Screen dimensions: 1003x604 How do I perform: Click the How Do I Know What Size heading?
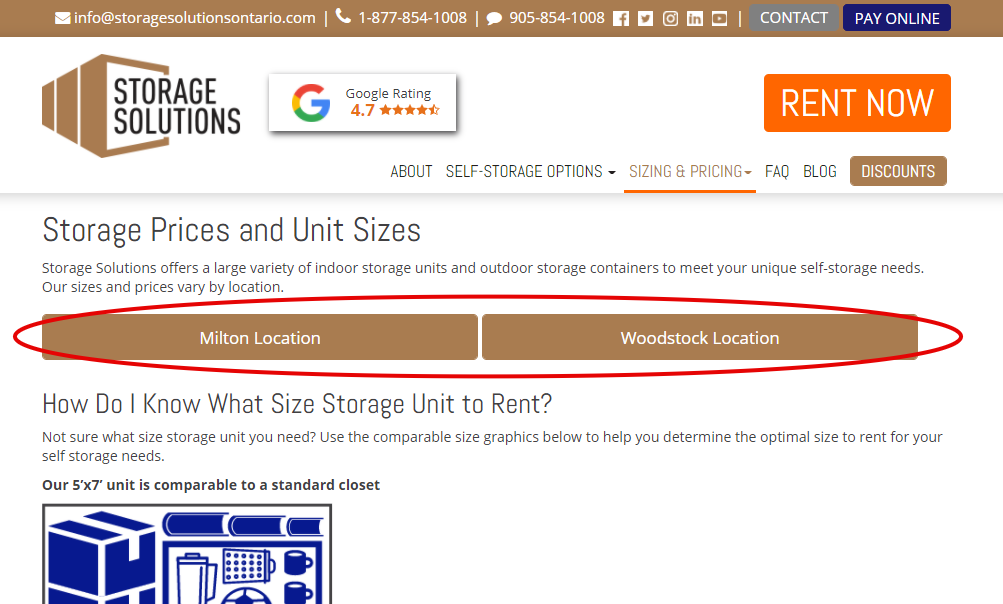click(297, 404)
